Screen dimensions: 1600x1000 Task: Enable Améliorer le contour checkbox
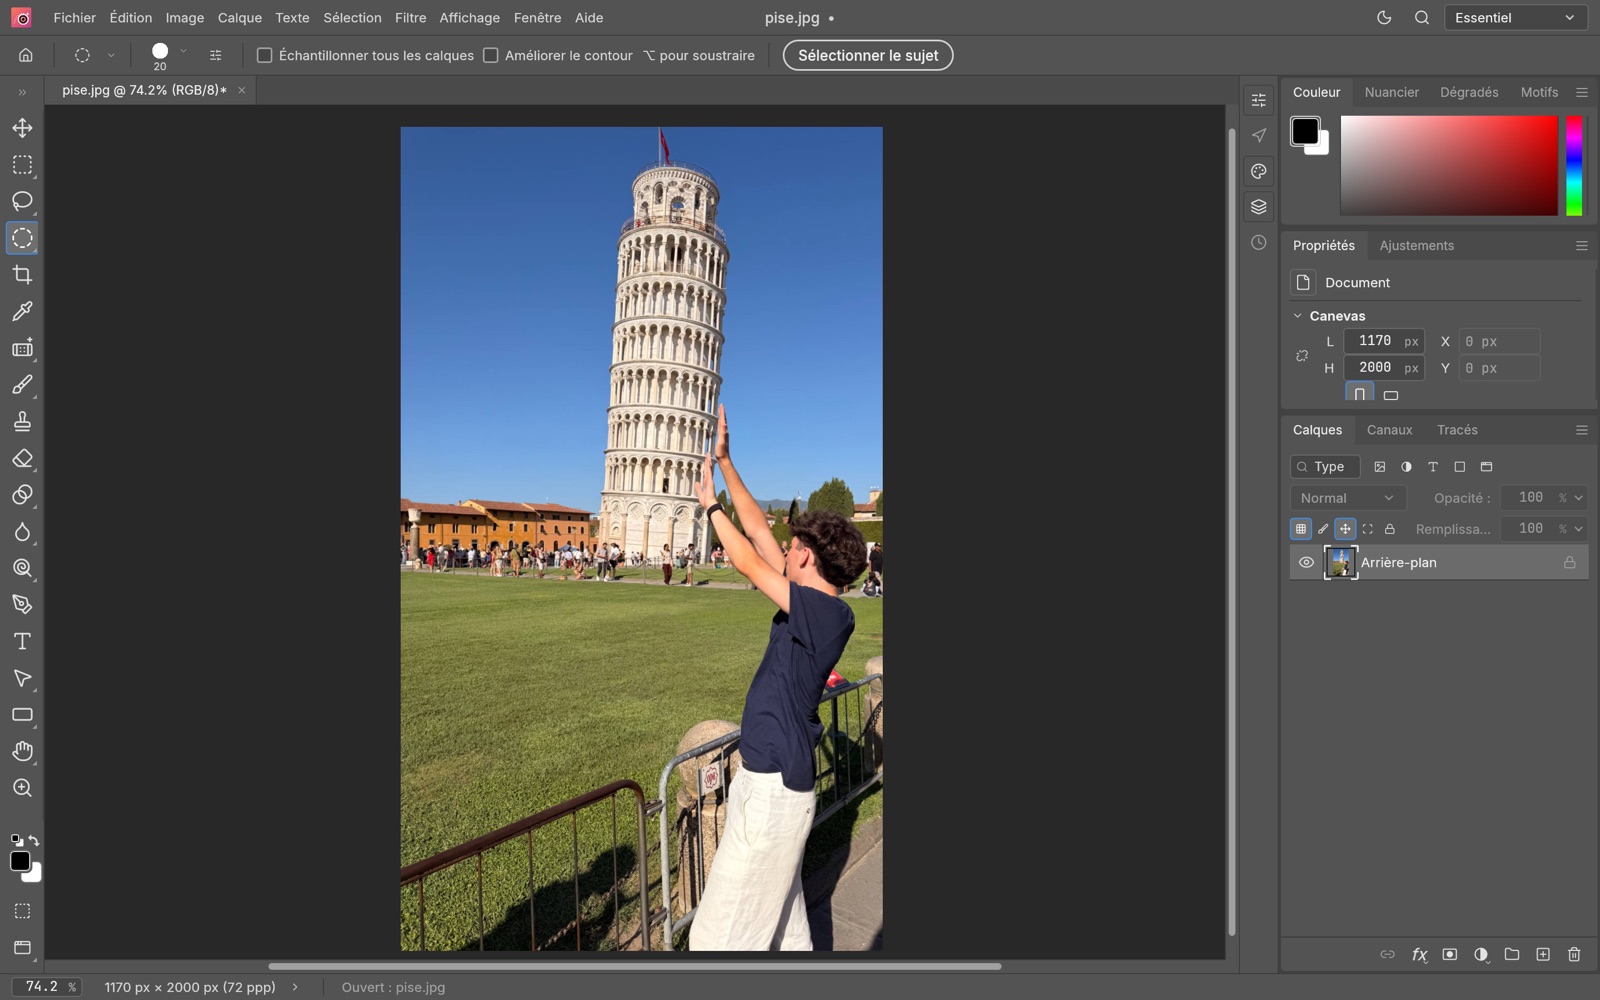(491, 55)
